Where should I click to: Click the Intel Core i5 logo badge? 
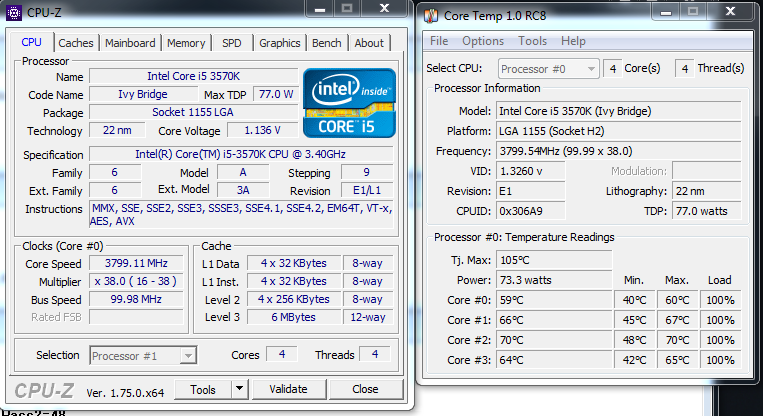[349, 103]
